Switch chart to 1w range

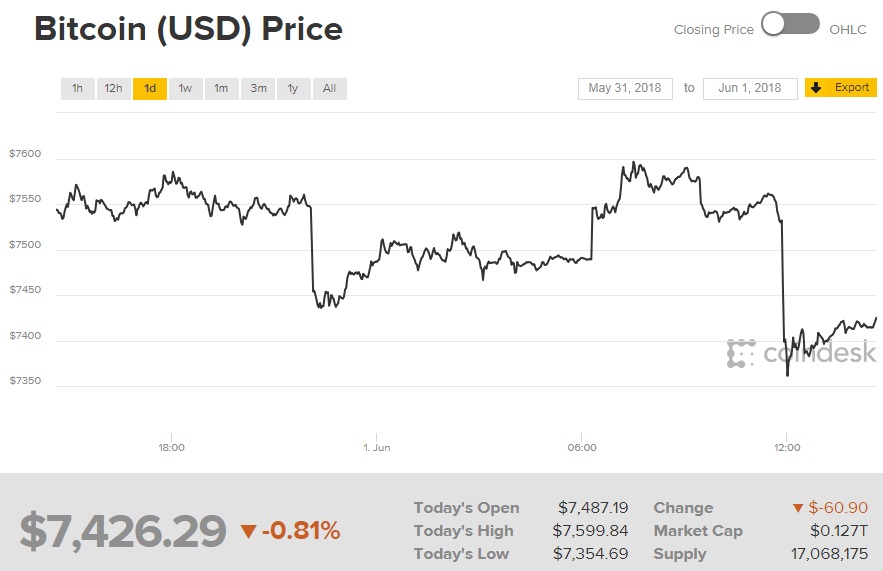(186, 89)
